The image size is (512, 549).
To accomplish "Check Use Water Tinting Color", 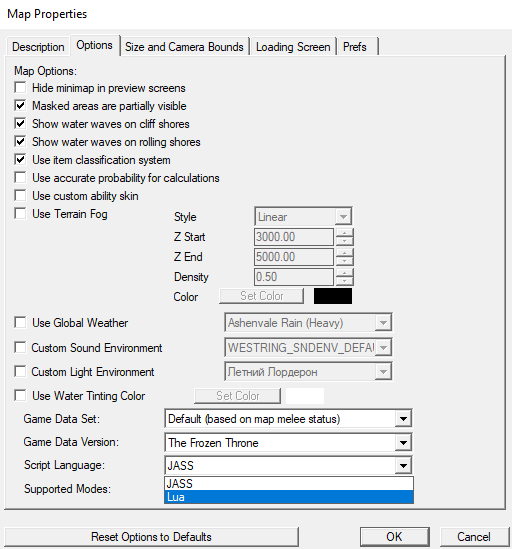I will click(20, 396).
